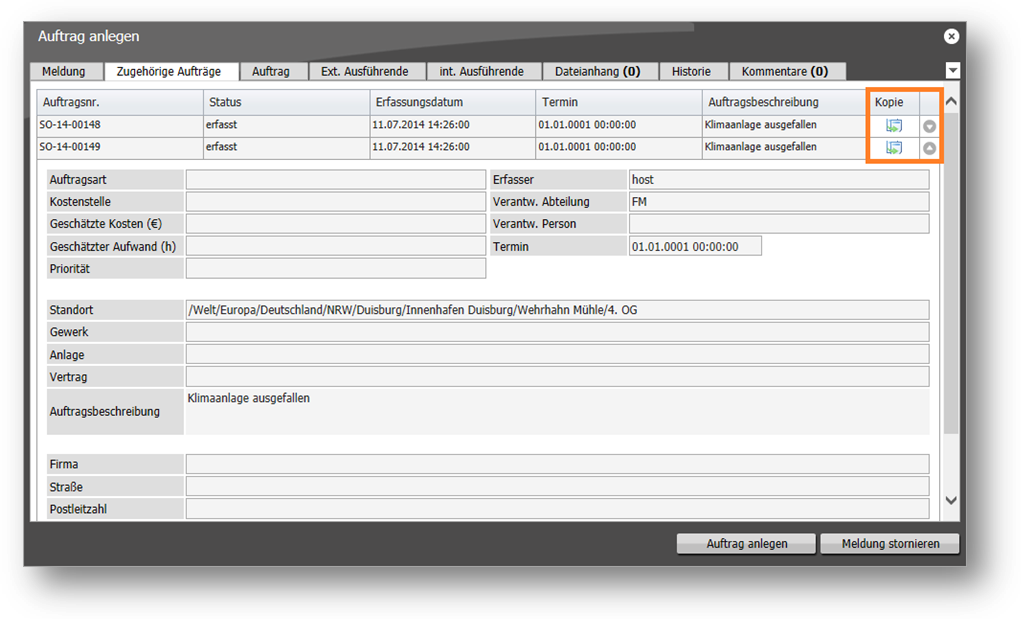Sort by the Auftragsnr. column header
Viewport: 1021px width, 619px height.
click(x=120, y=102)
